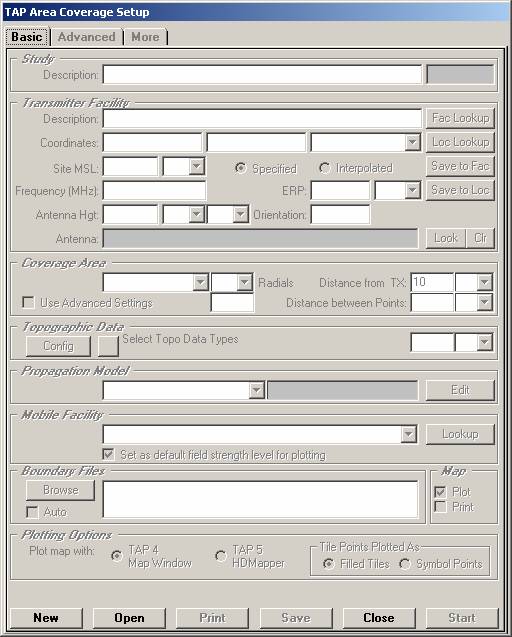Enable the Map Print checkbox
Viewport: 512px width, 637px height.
440,507
